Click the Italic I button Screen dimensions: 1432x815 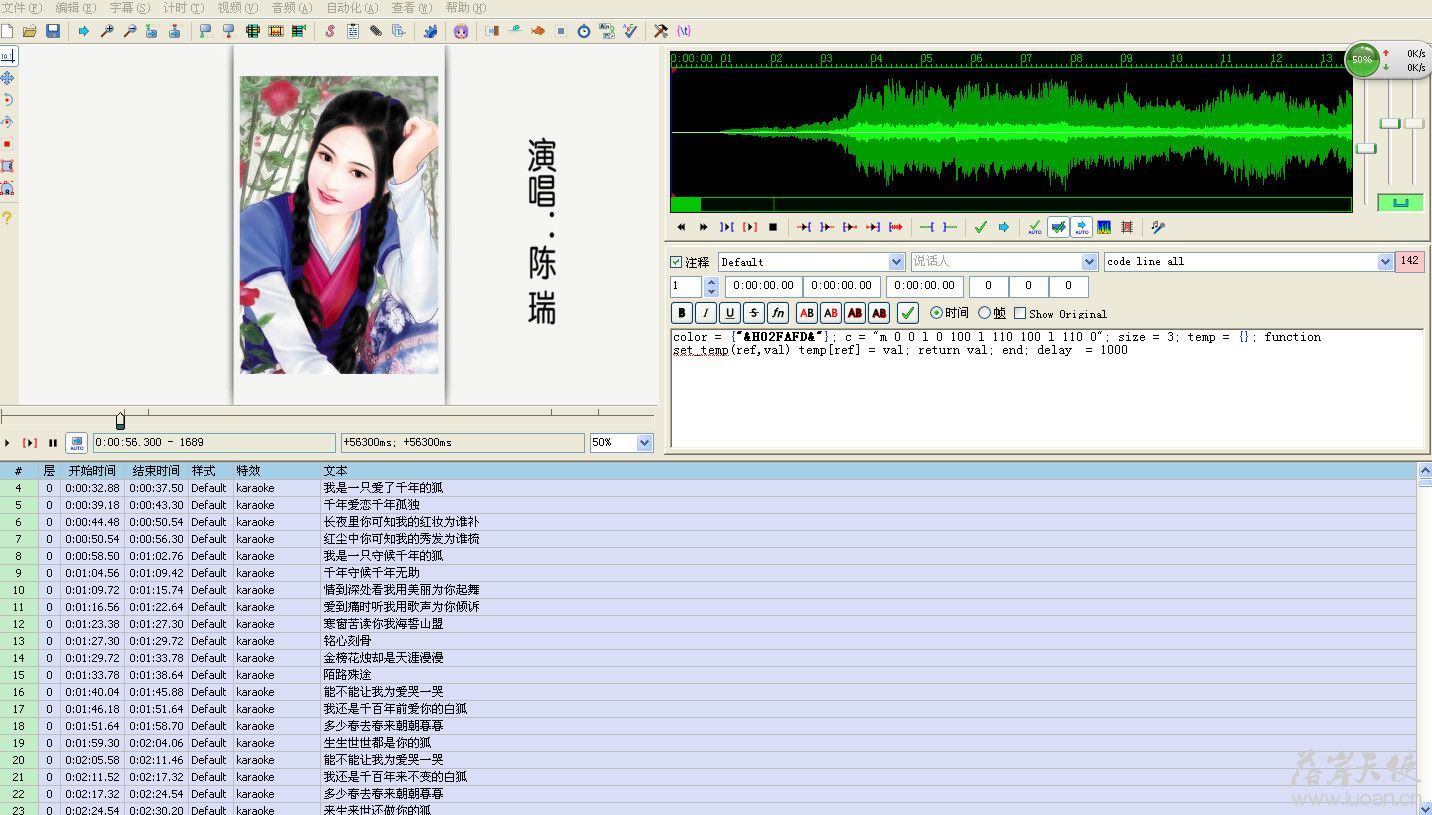click(x=706, y=313)
